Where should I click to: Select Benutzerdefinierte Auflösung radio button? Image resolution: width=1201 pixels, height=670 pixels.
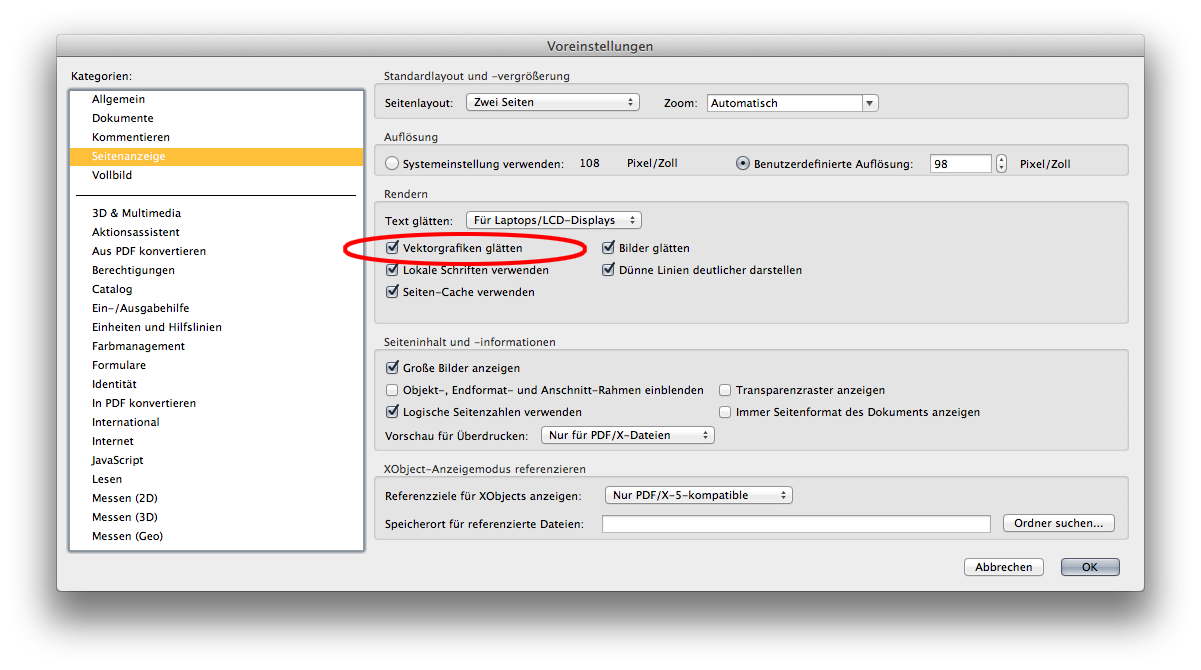743,163
